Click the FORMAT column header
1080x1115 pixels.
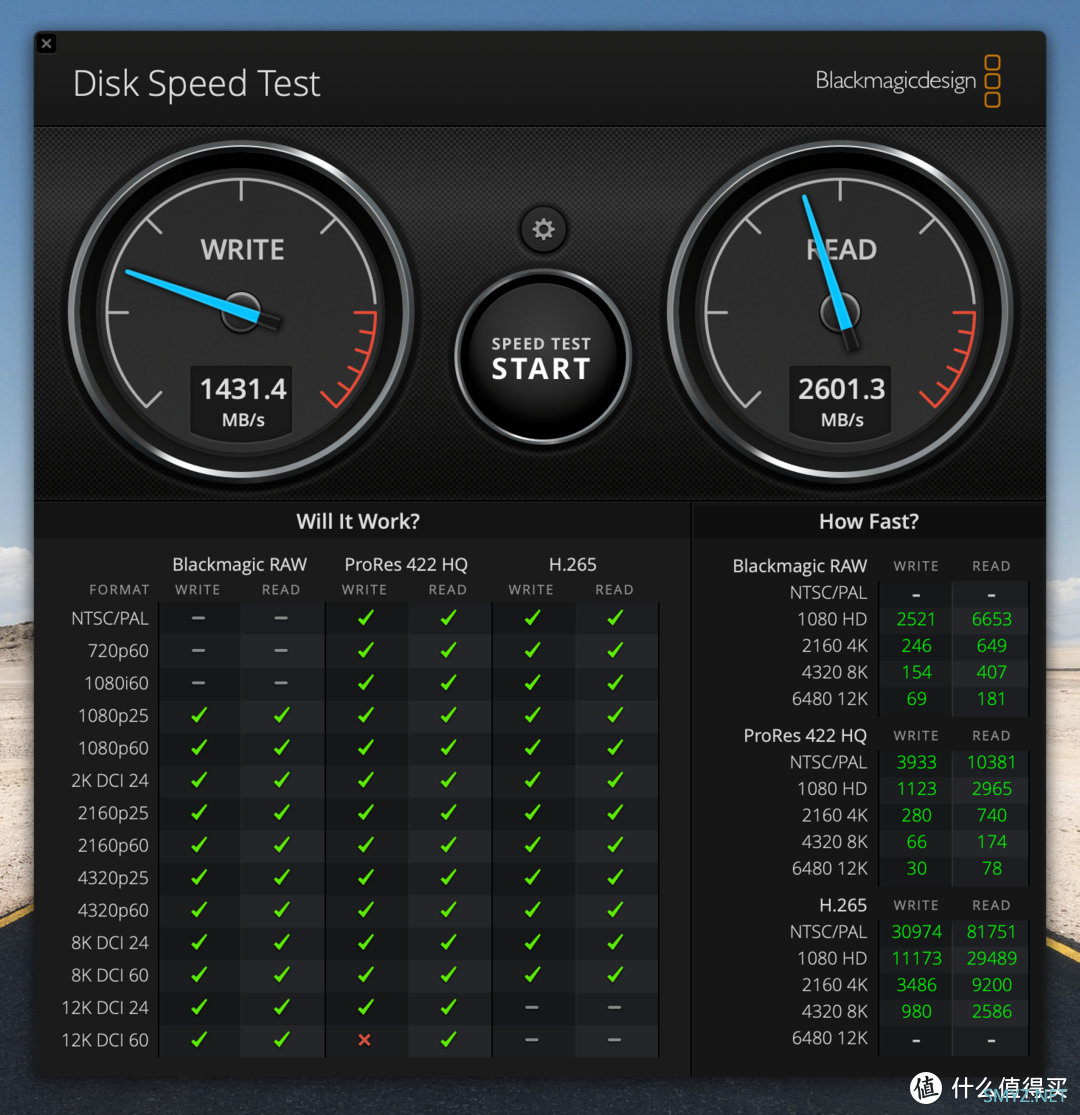click(119, 589)
